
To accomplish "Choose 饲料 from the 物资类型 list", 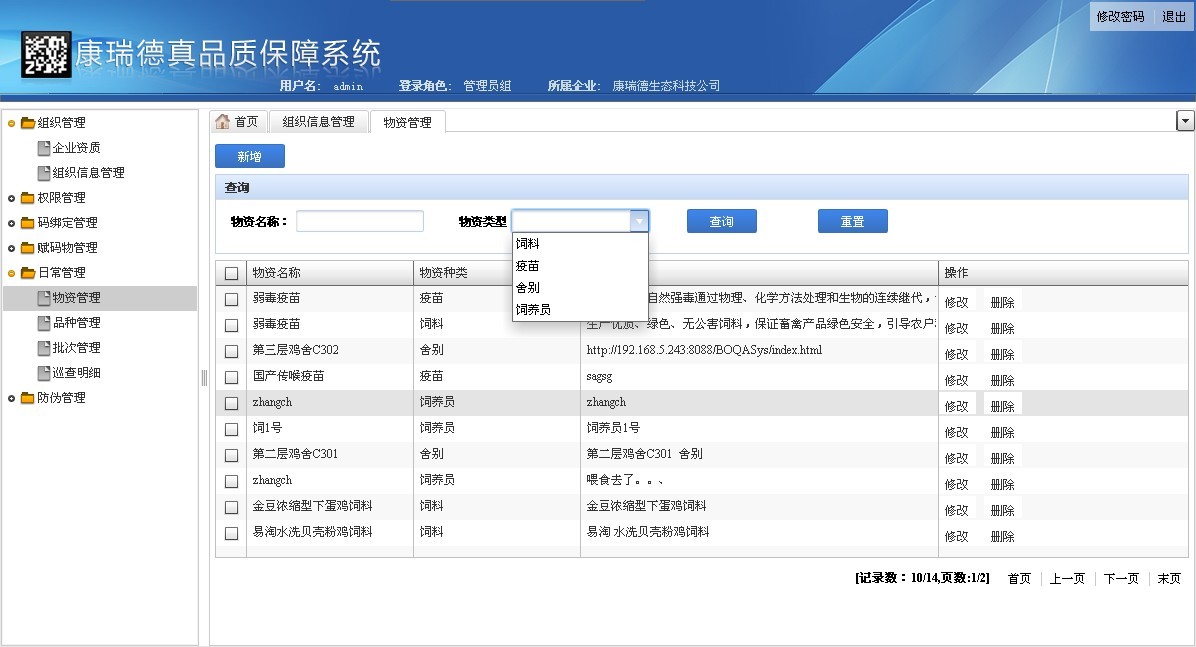I will coord(580,244).
